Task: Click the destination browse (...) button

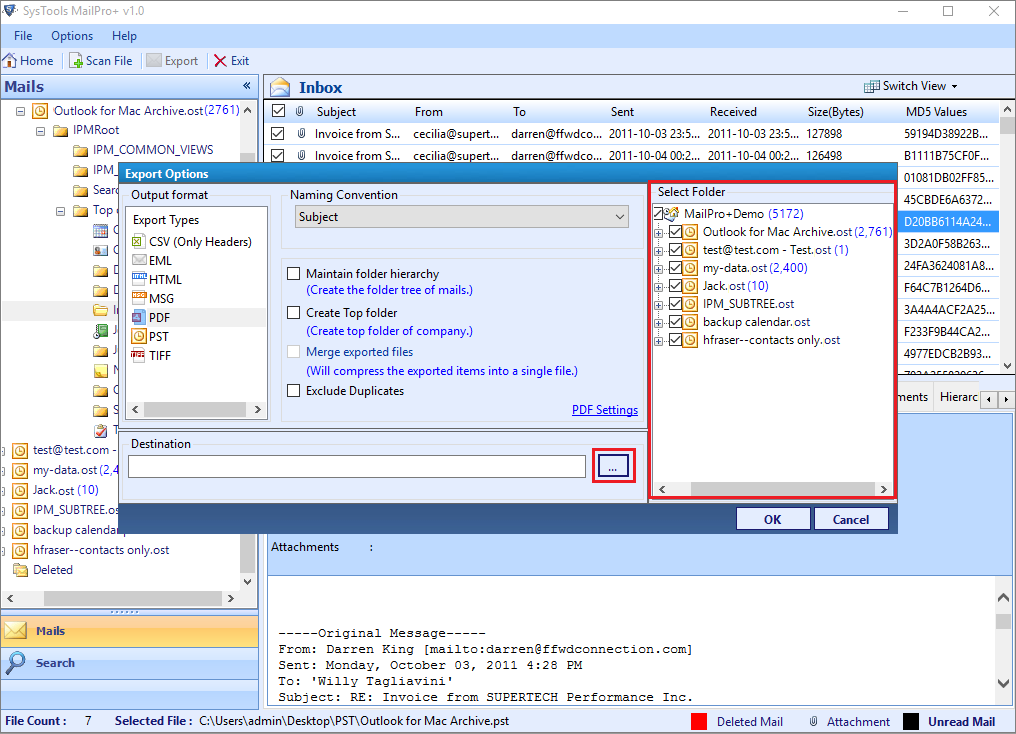Action: pos(613,466)
